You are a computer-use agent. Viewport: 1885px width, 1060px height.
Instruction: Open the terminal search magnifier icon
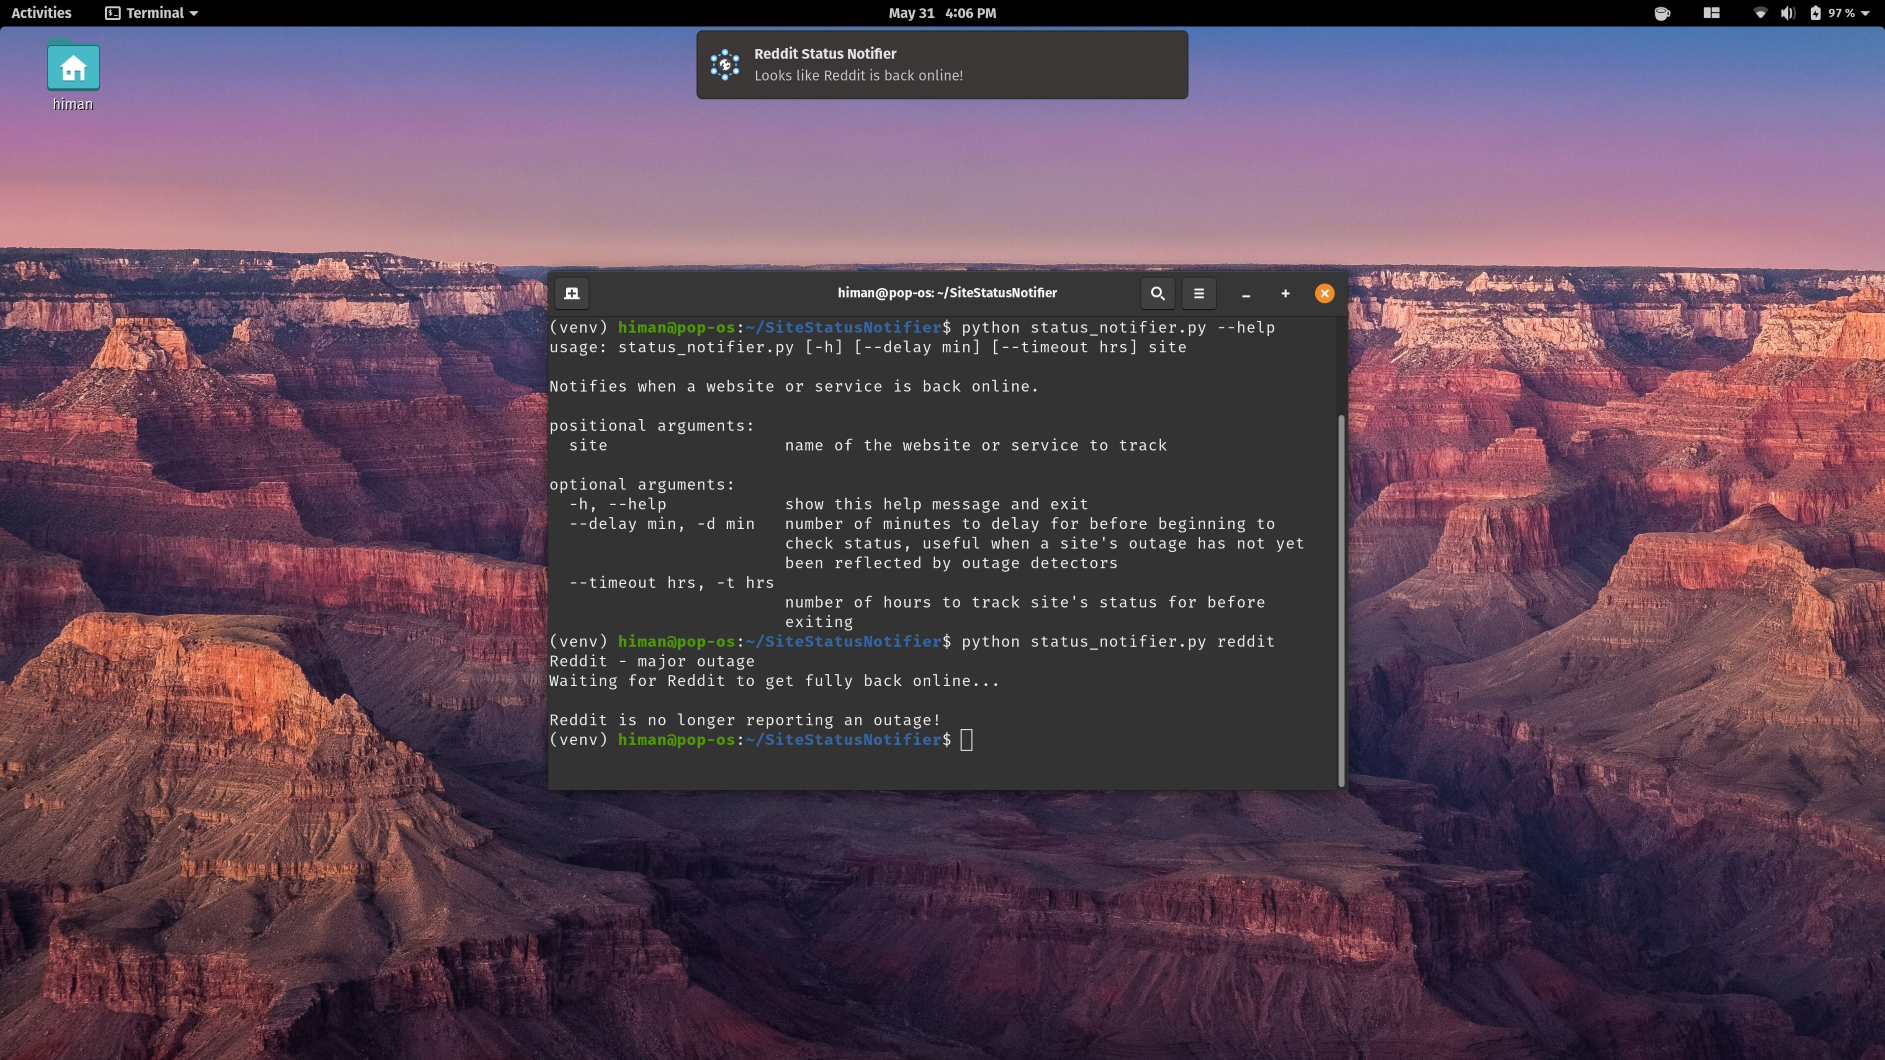pyautogui.click(x=1158, y=293)
